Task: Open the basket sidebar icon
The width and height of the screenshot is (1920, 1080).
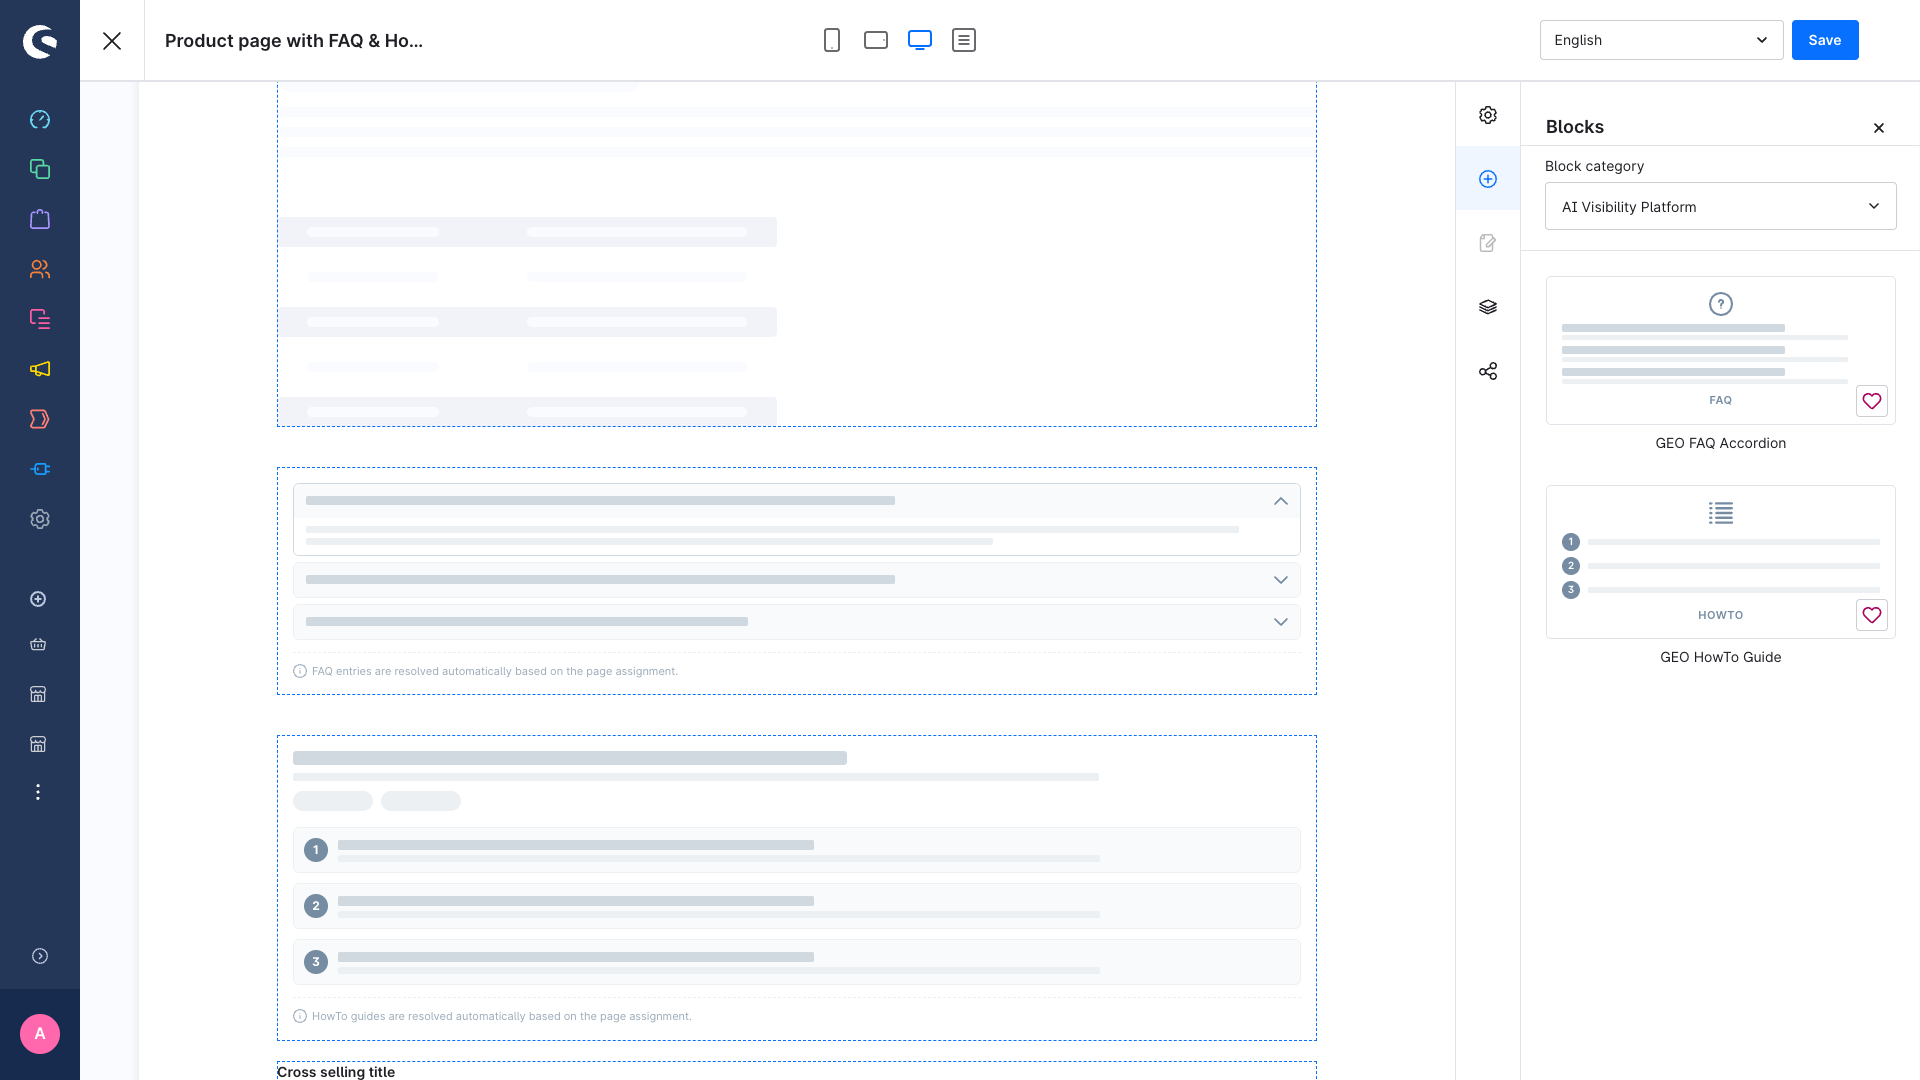Action: 38,644
